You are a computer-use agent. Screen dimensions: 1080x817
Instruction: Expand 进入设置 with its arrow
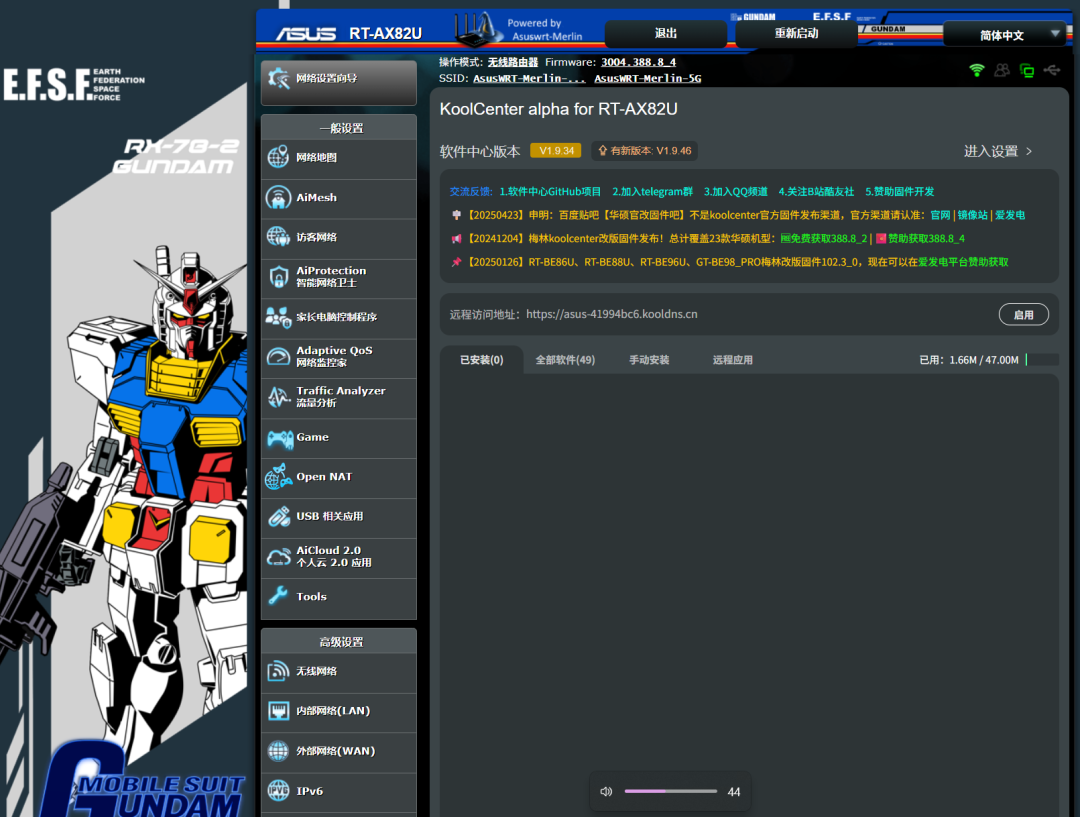click(1029, 152)
